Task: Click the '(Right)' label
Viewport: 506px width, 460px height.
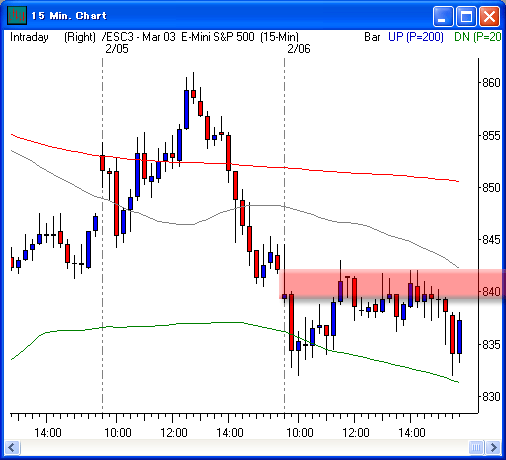Action: point(80,37)
